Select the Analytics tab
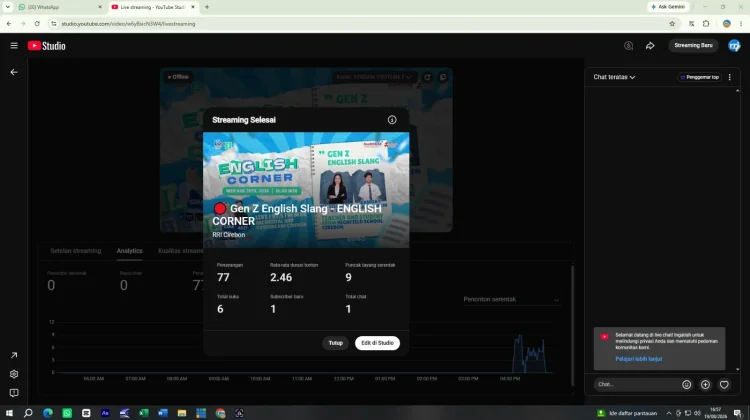The image size is (750, 420). click(x=130, y=251)
